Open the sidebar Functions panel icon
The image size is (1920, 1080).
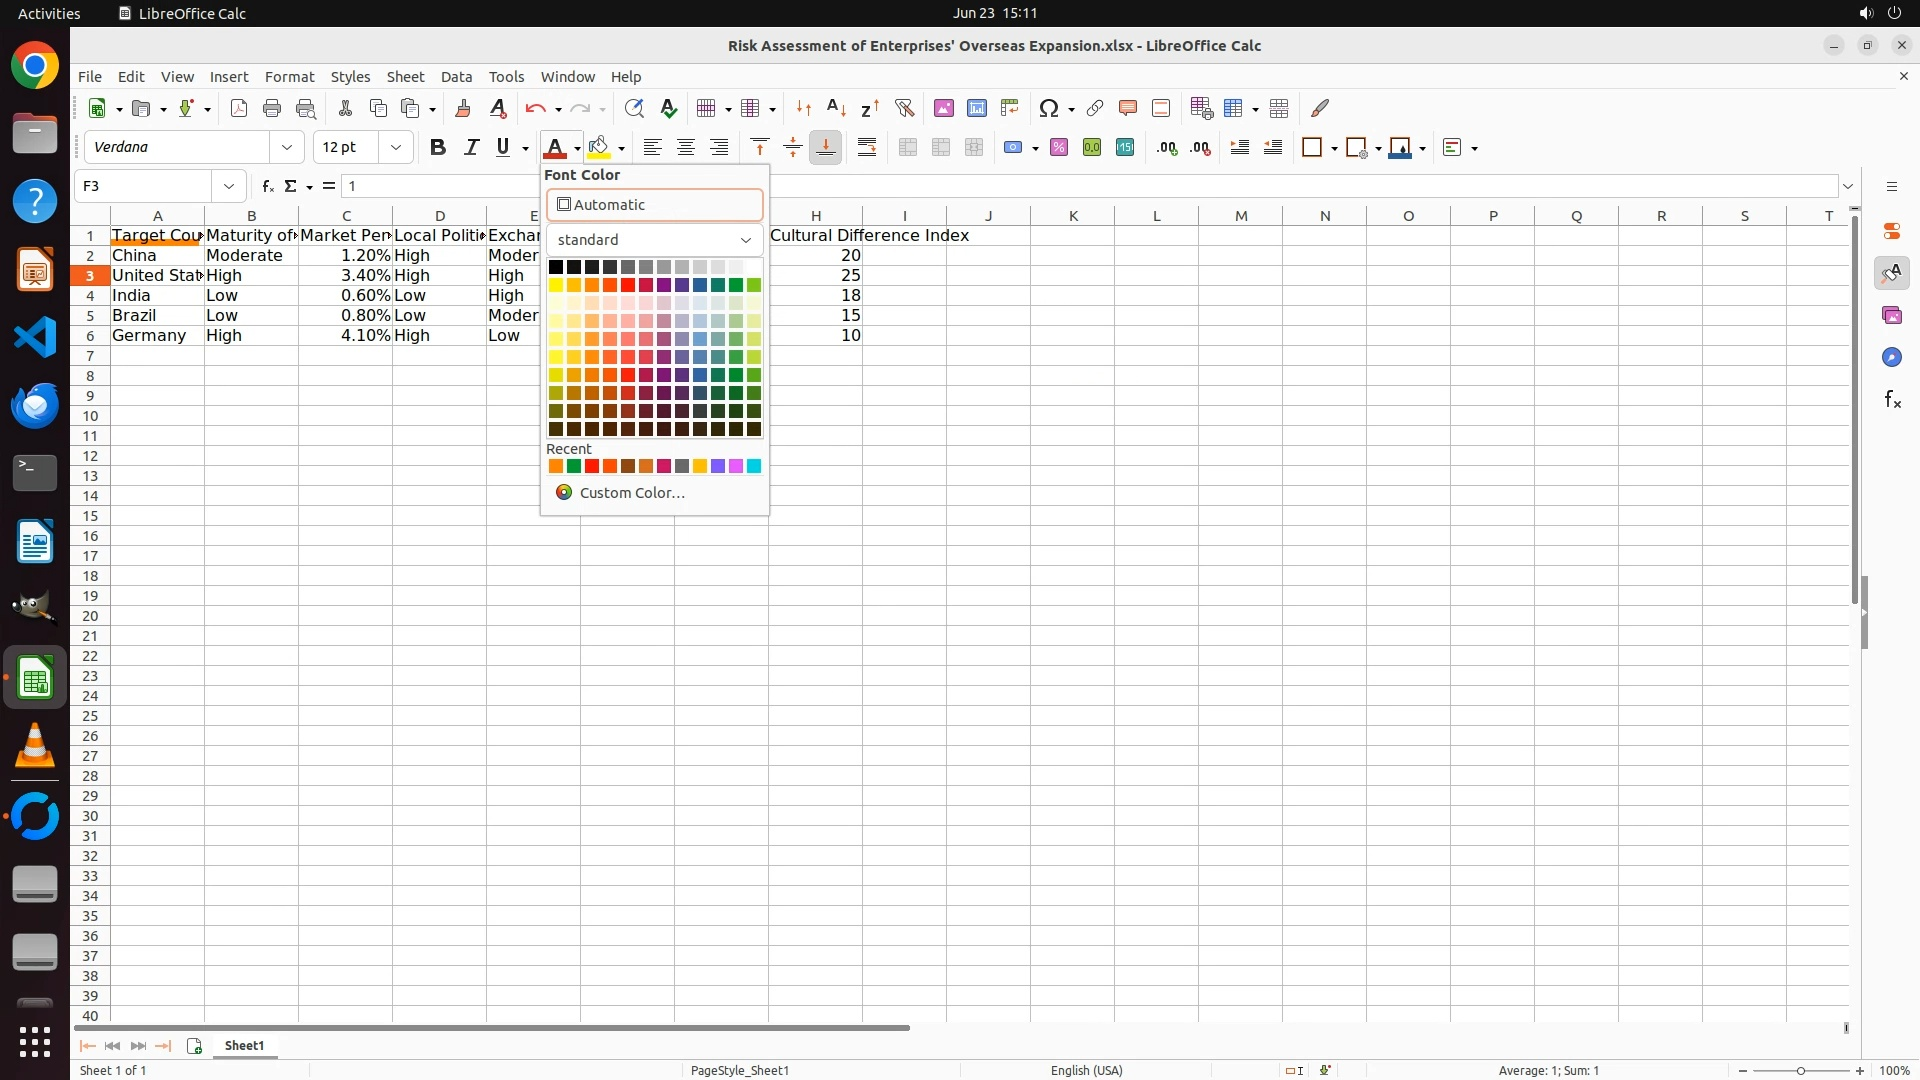[1892, 400]
